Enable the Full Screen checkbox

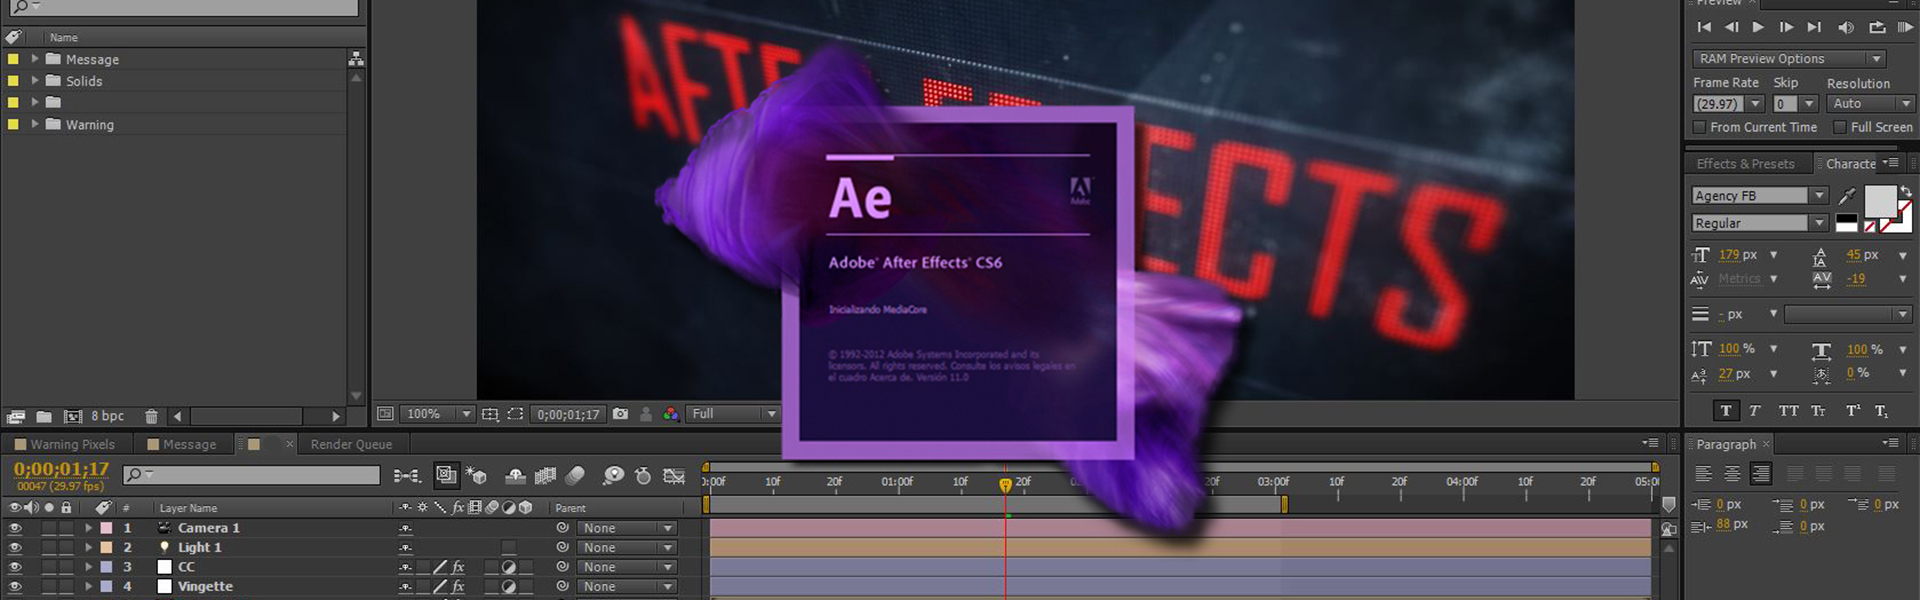coord(1839,127)
